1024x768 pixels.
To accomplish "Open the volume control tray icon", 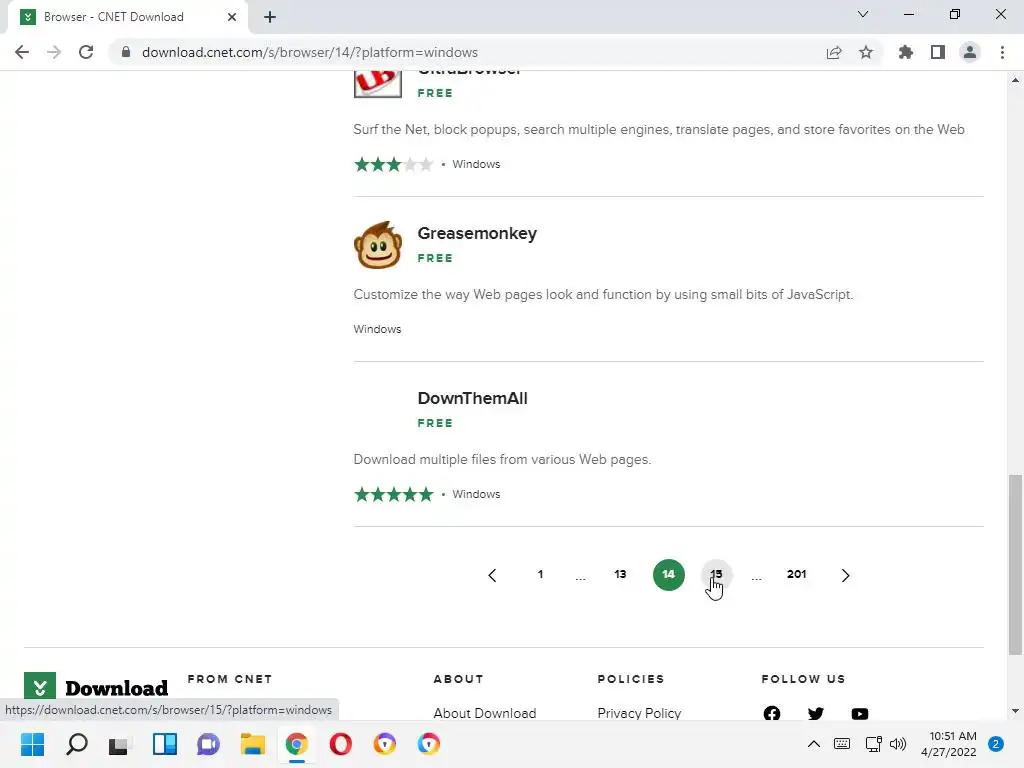I will (898, 744).
